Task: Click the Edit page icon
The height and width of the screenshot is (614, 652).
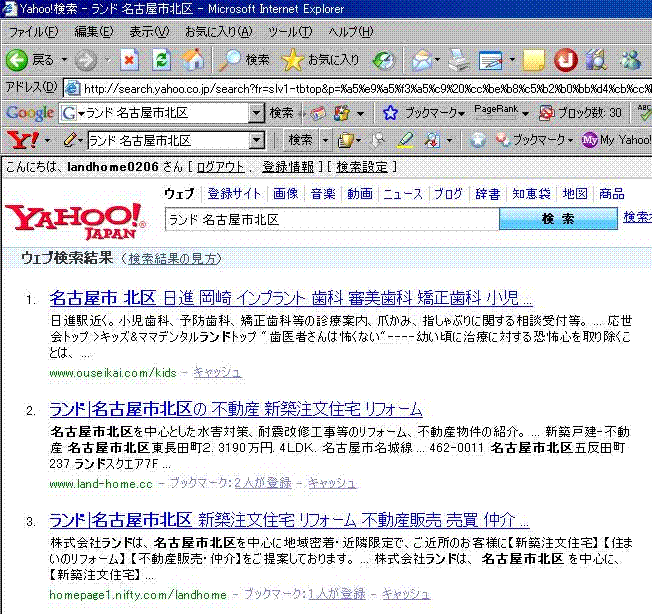Action: (491, 61)
